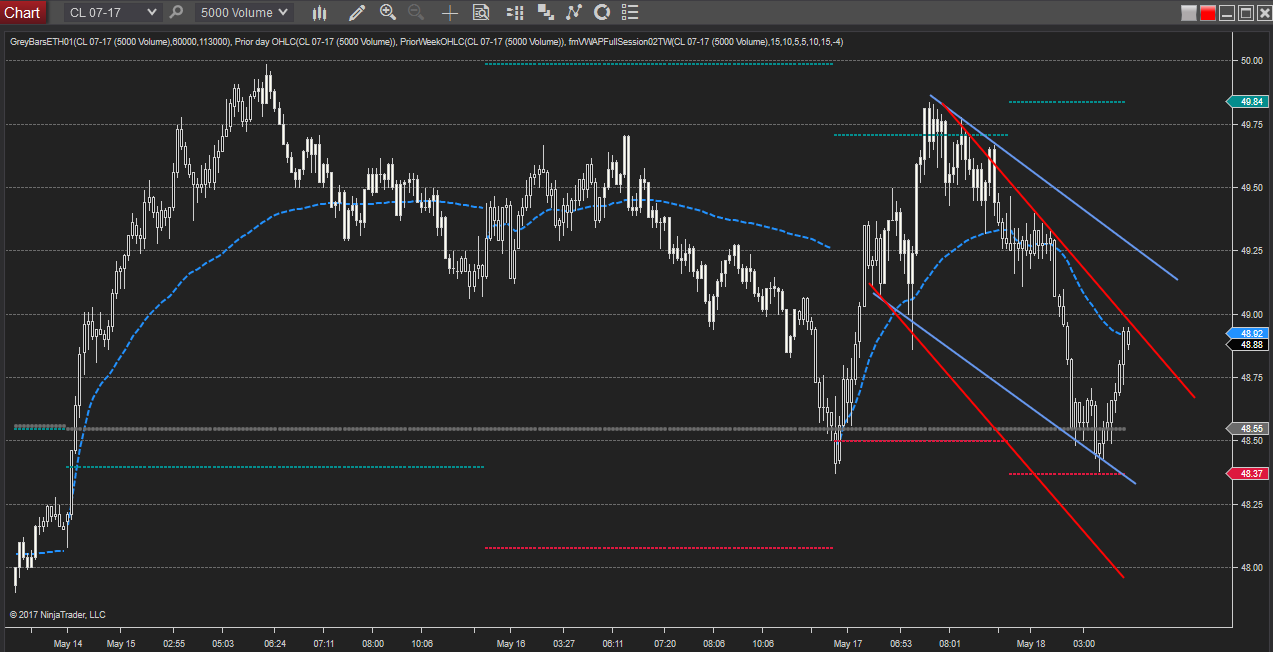Click the indicator label text GreyBarsETH01
The height and width of the screenshot is (652, 1273).
click(x=41, y=42)
